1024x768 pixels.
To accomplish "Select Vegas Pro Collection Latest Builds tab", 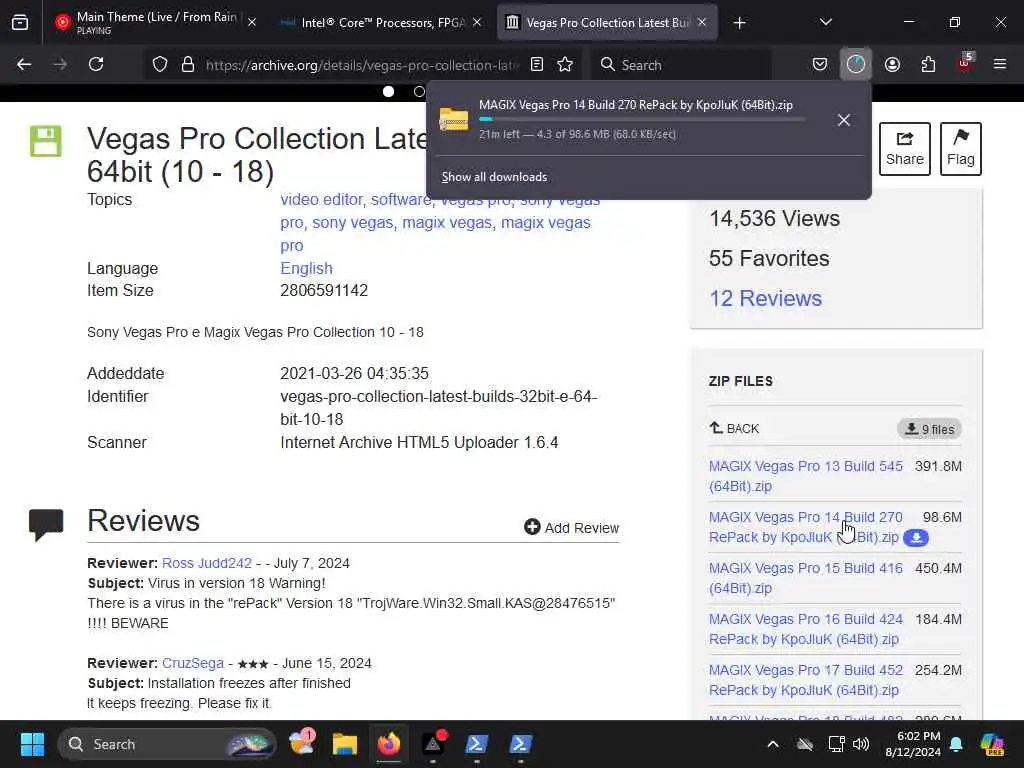I will (x=607, y=23).
